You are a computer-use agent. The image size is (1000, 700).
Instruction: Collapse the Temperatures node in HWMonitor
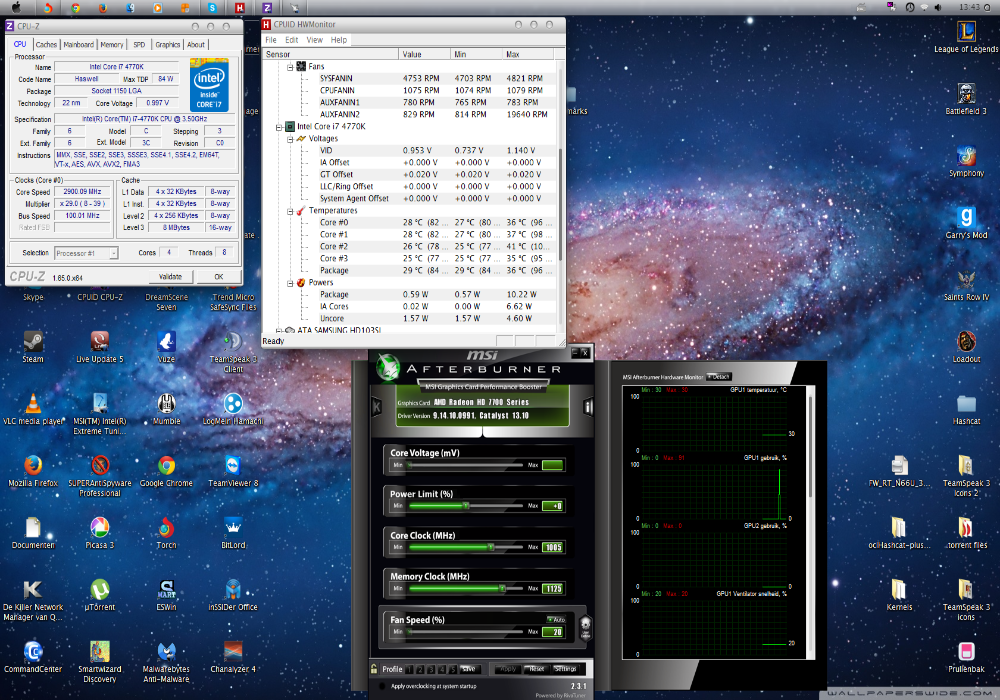[x=290, y=211]
